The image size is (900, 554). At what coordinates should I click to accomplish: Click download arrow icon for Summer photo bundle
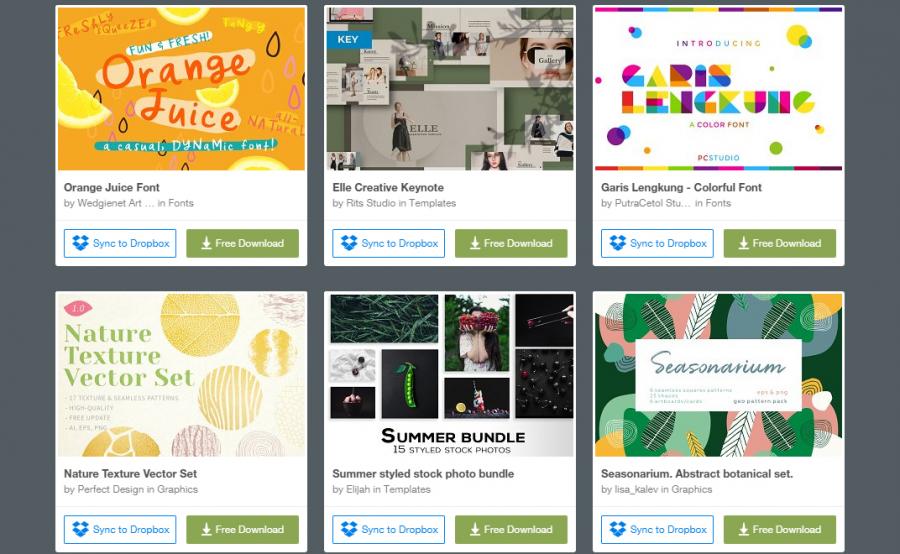[x=475, y=529]
